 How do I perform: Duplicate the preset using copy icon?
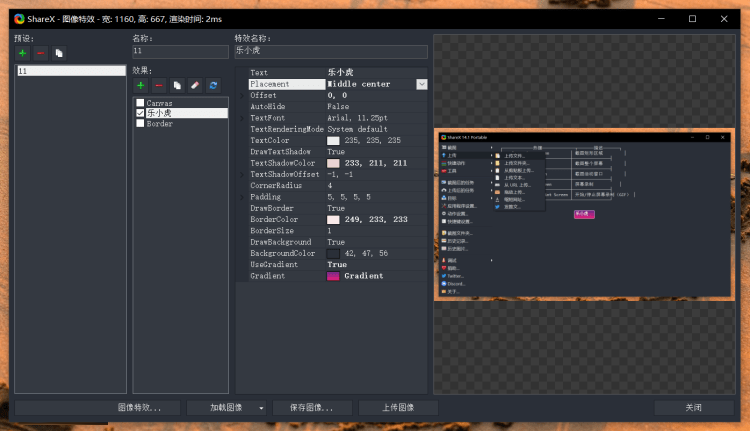(x=59, y=53)
